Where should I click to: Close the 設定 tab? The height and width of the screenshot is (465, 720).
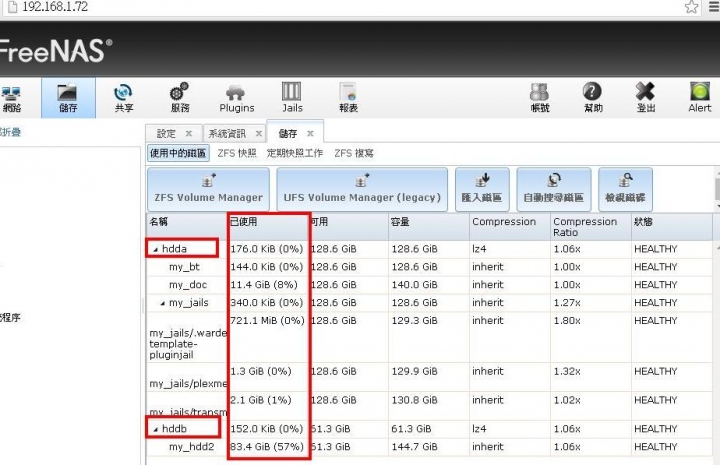(189, 134)
